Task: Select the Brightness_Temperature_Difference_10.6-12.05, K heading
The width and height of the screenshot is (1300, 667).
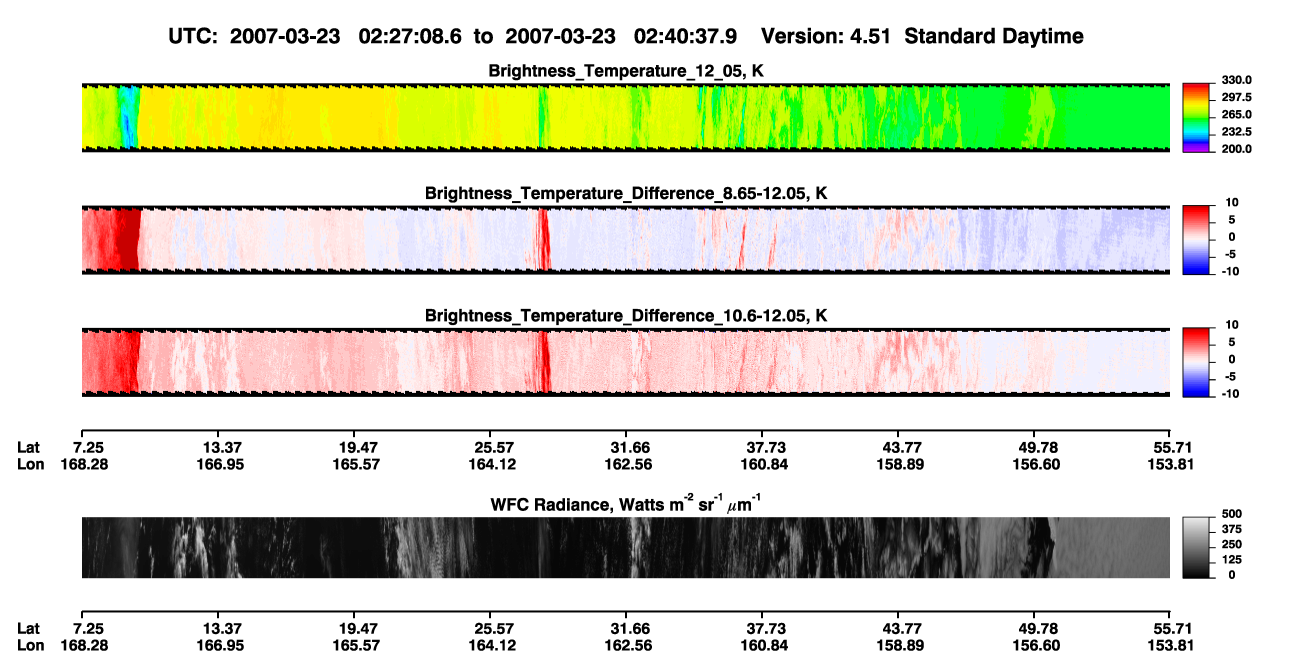Action: tap(627, 315)
